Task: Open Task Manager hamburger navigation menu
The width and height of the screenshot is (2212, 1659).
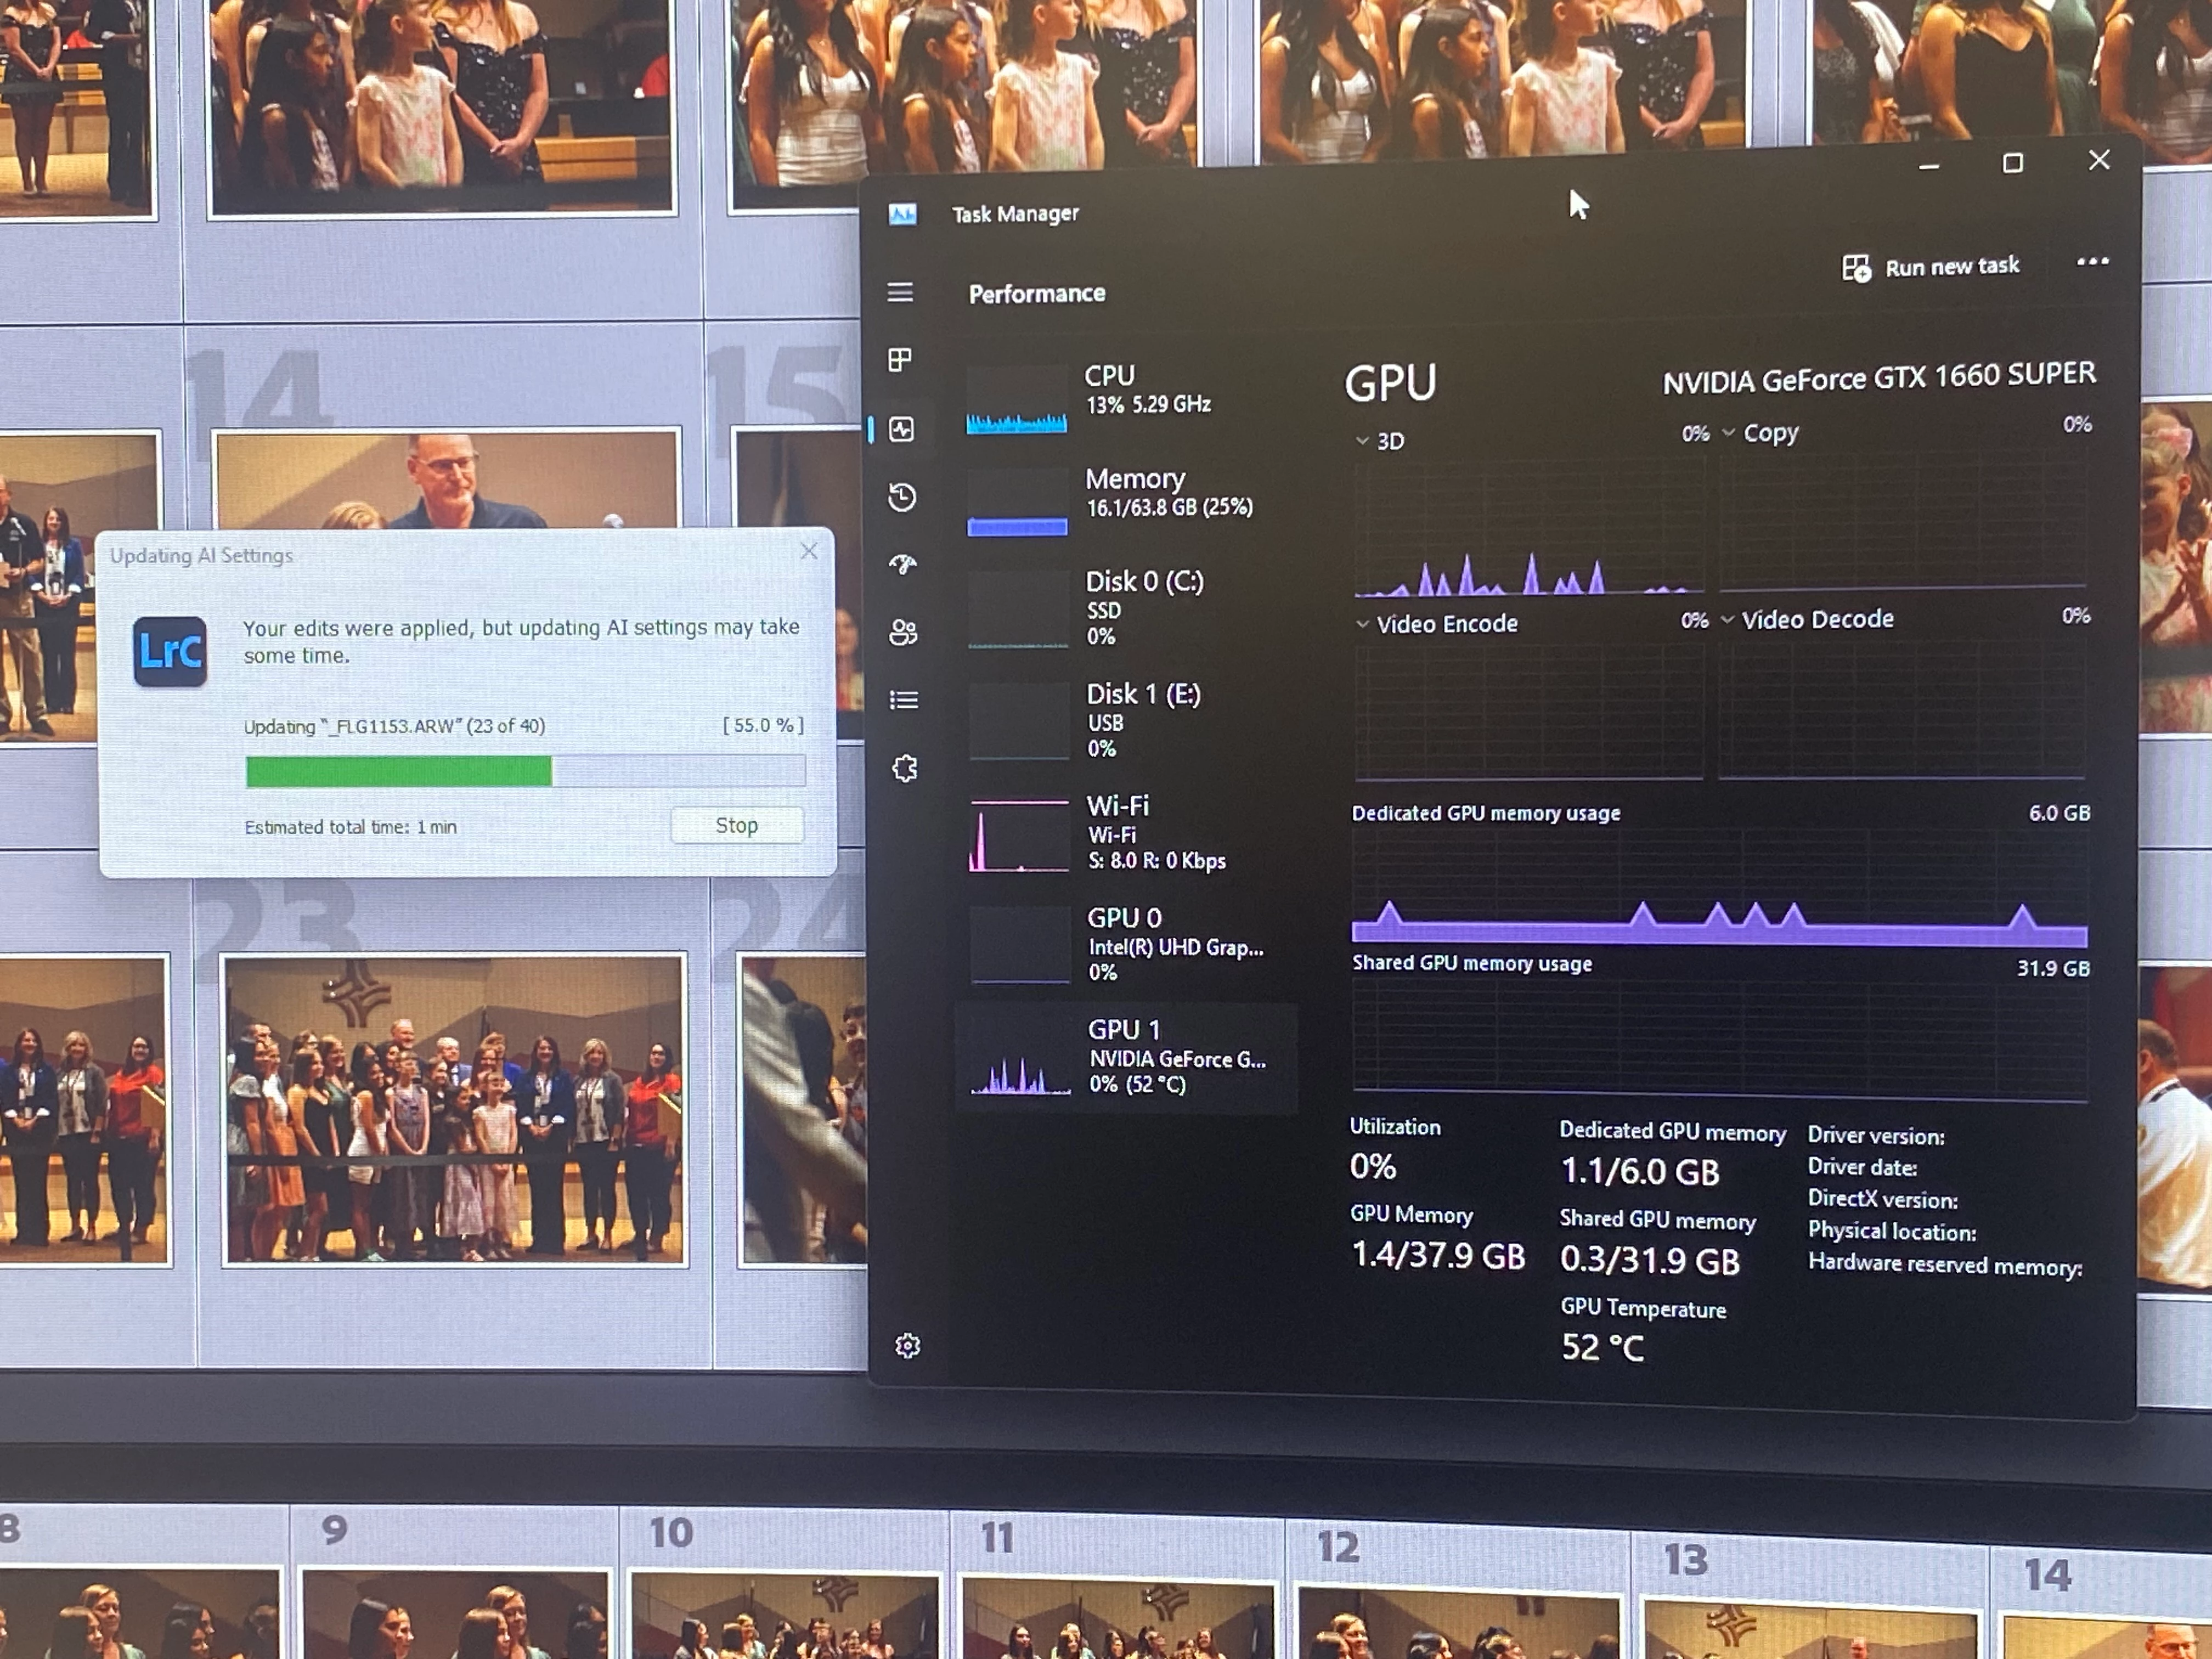Action: coord(900,292)
